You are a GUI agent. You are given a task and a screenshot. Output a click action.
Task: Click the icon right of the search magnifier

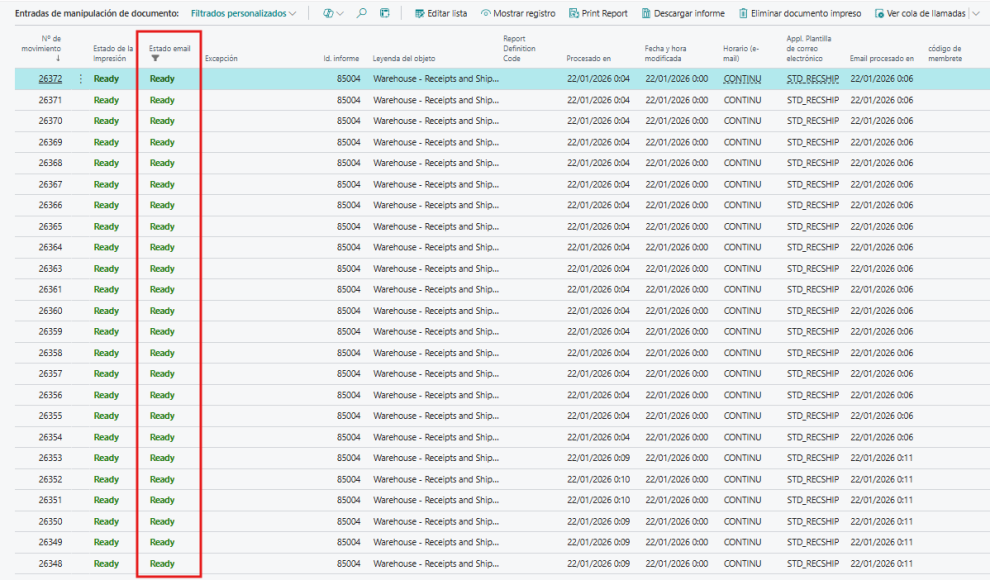(385, 13)
